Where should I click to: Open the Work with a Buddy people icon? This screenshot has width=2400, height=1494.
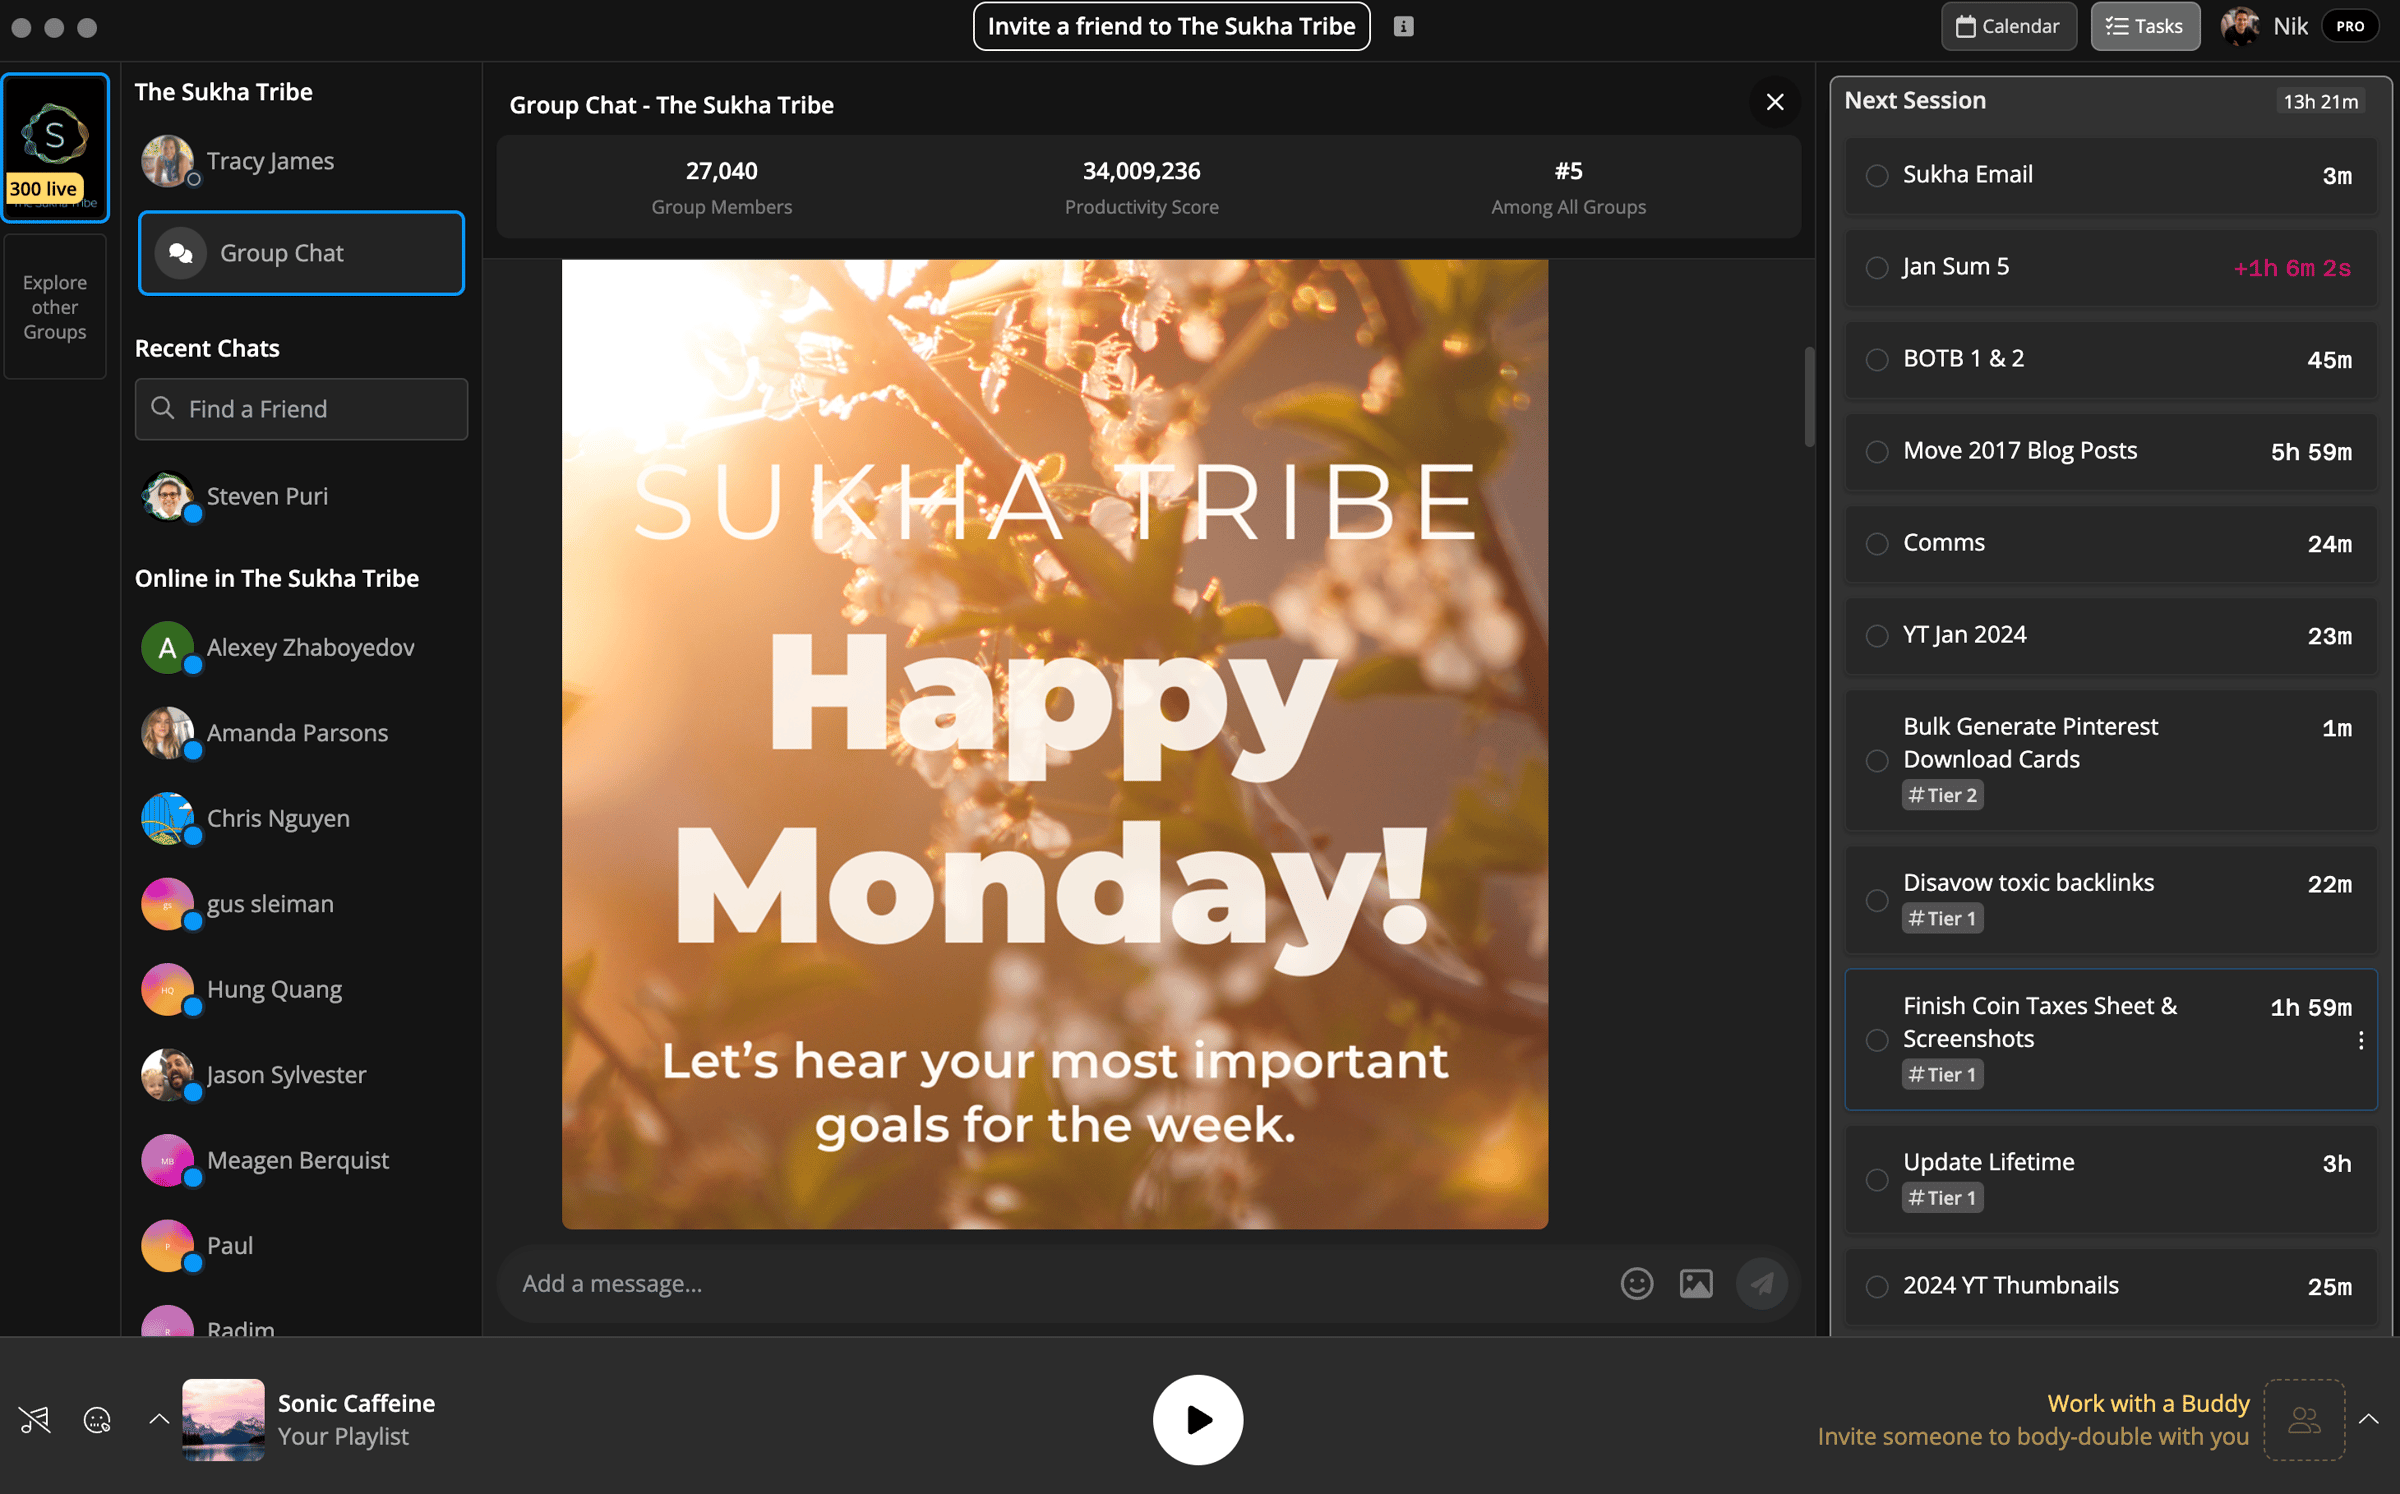2304,1419
